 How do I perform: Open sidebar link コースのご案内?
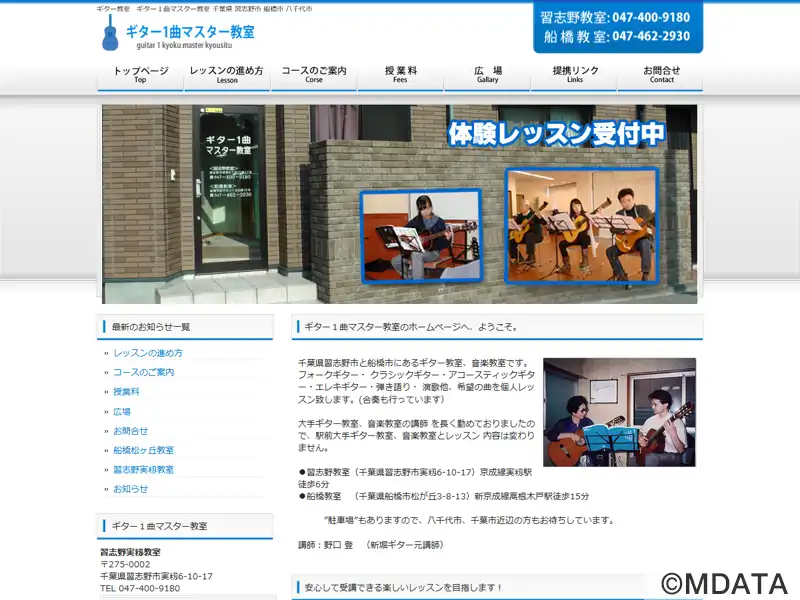(143, 372)
